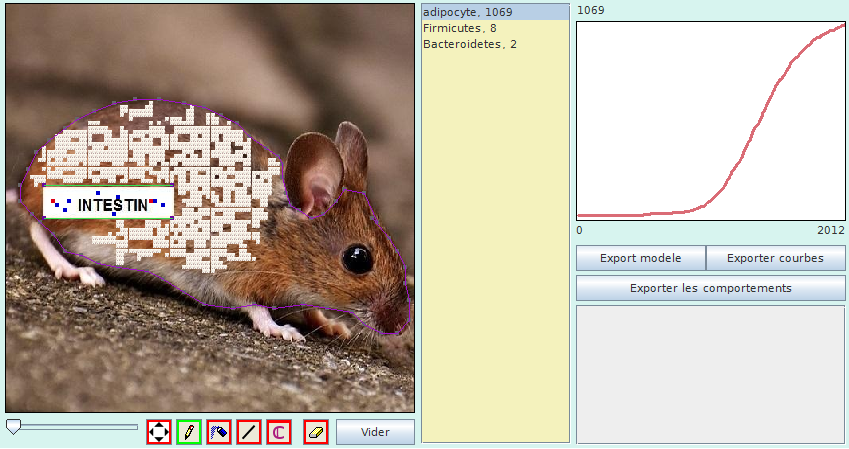Select the move tool with four arrows
849x449 pixels.
[158, 432]
